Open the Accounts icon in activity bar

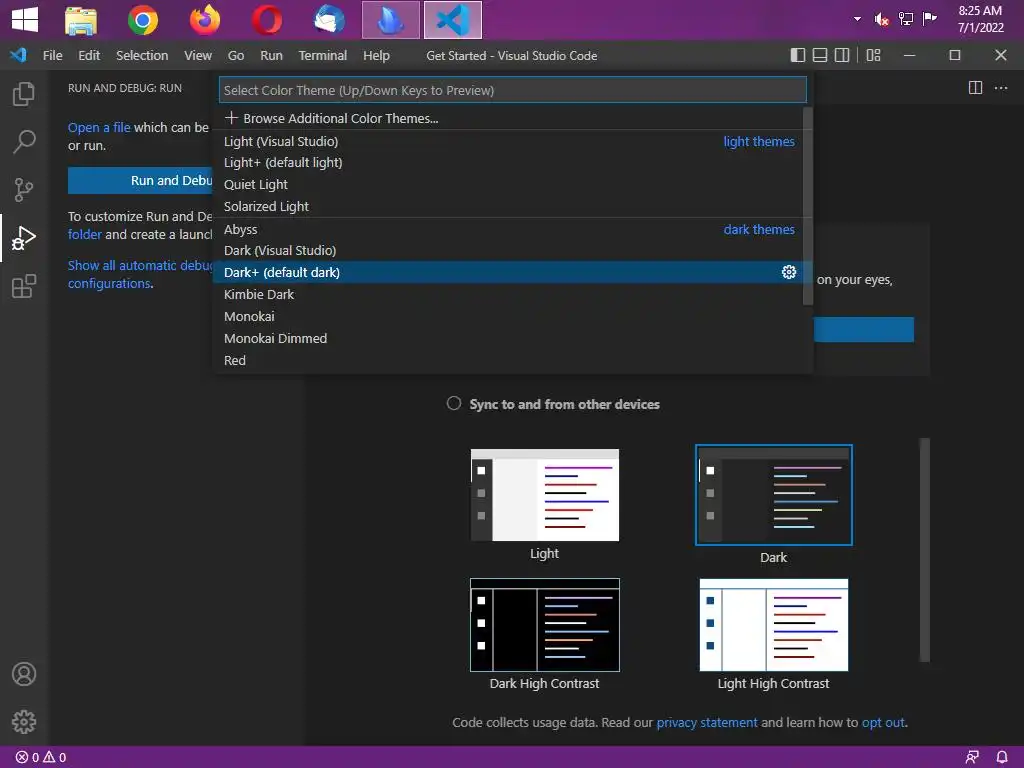tap(24, 674)
